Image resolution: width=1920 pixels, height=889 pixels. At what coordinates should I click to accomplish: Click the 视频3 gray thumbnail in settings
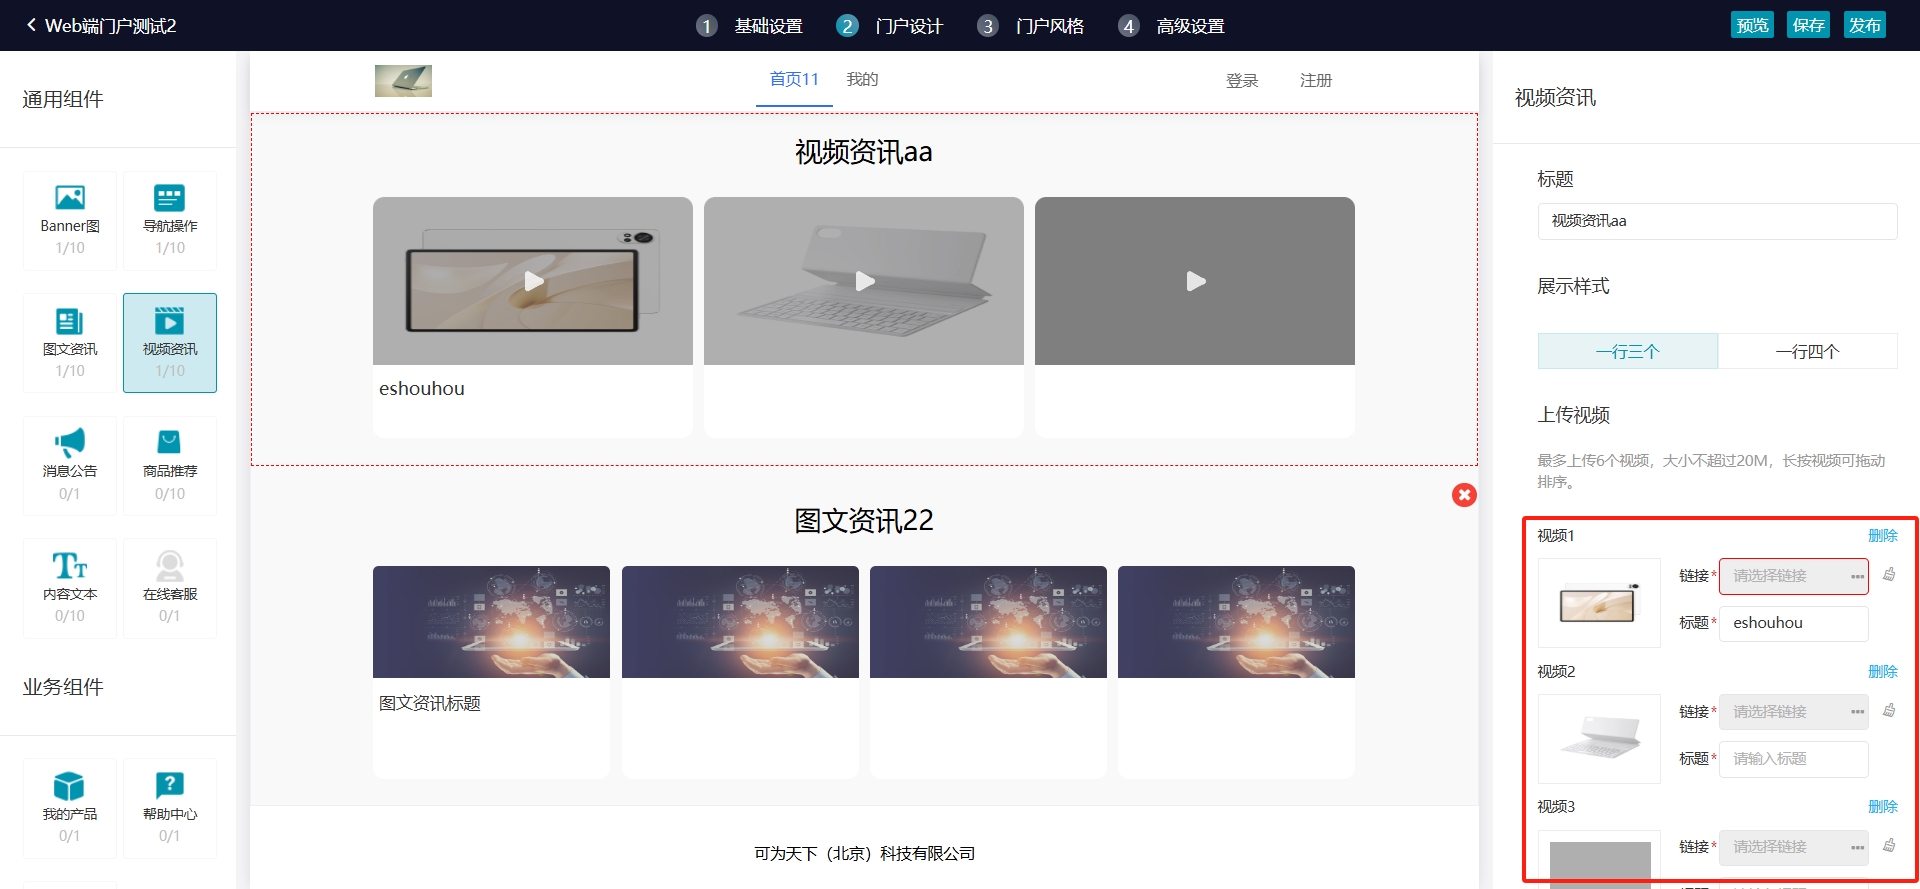point(1599,862)
